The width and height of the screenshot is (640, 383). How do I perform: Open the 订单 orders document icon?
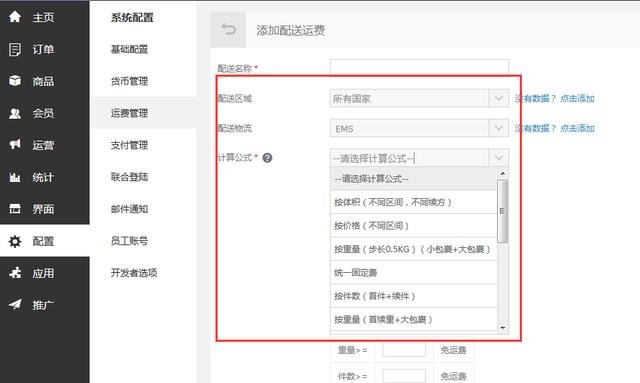[x=15, y=49]
